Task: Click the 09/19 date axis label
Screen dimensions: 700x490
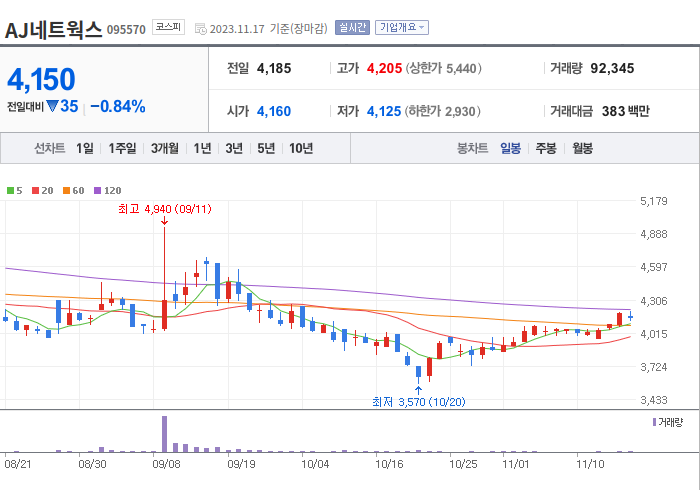Action: pyautogui.click(x=241, y=464)
